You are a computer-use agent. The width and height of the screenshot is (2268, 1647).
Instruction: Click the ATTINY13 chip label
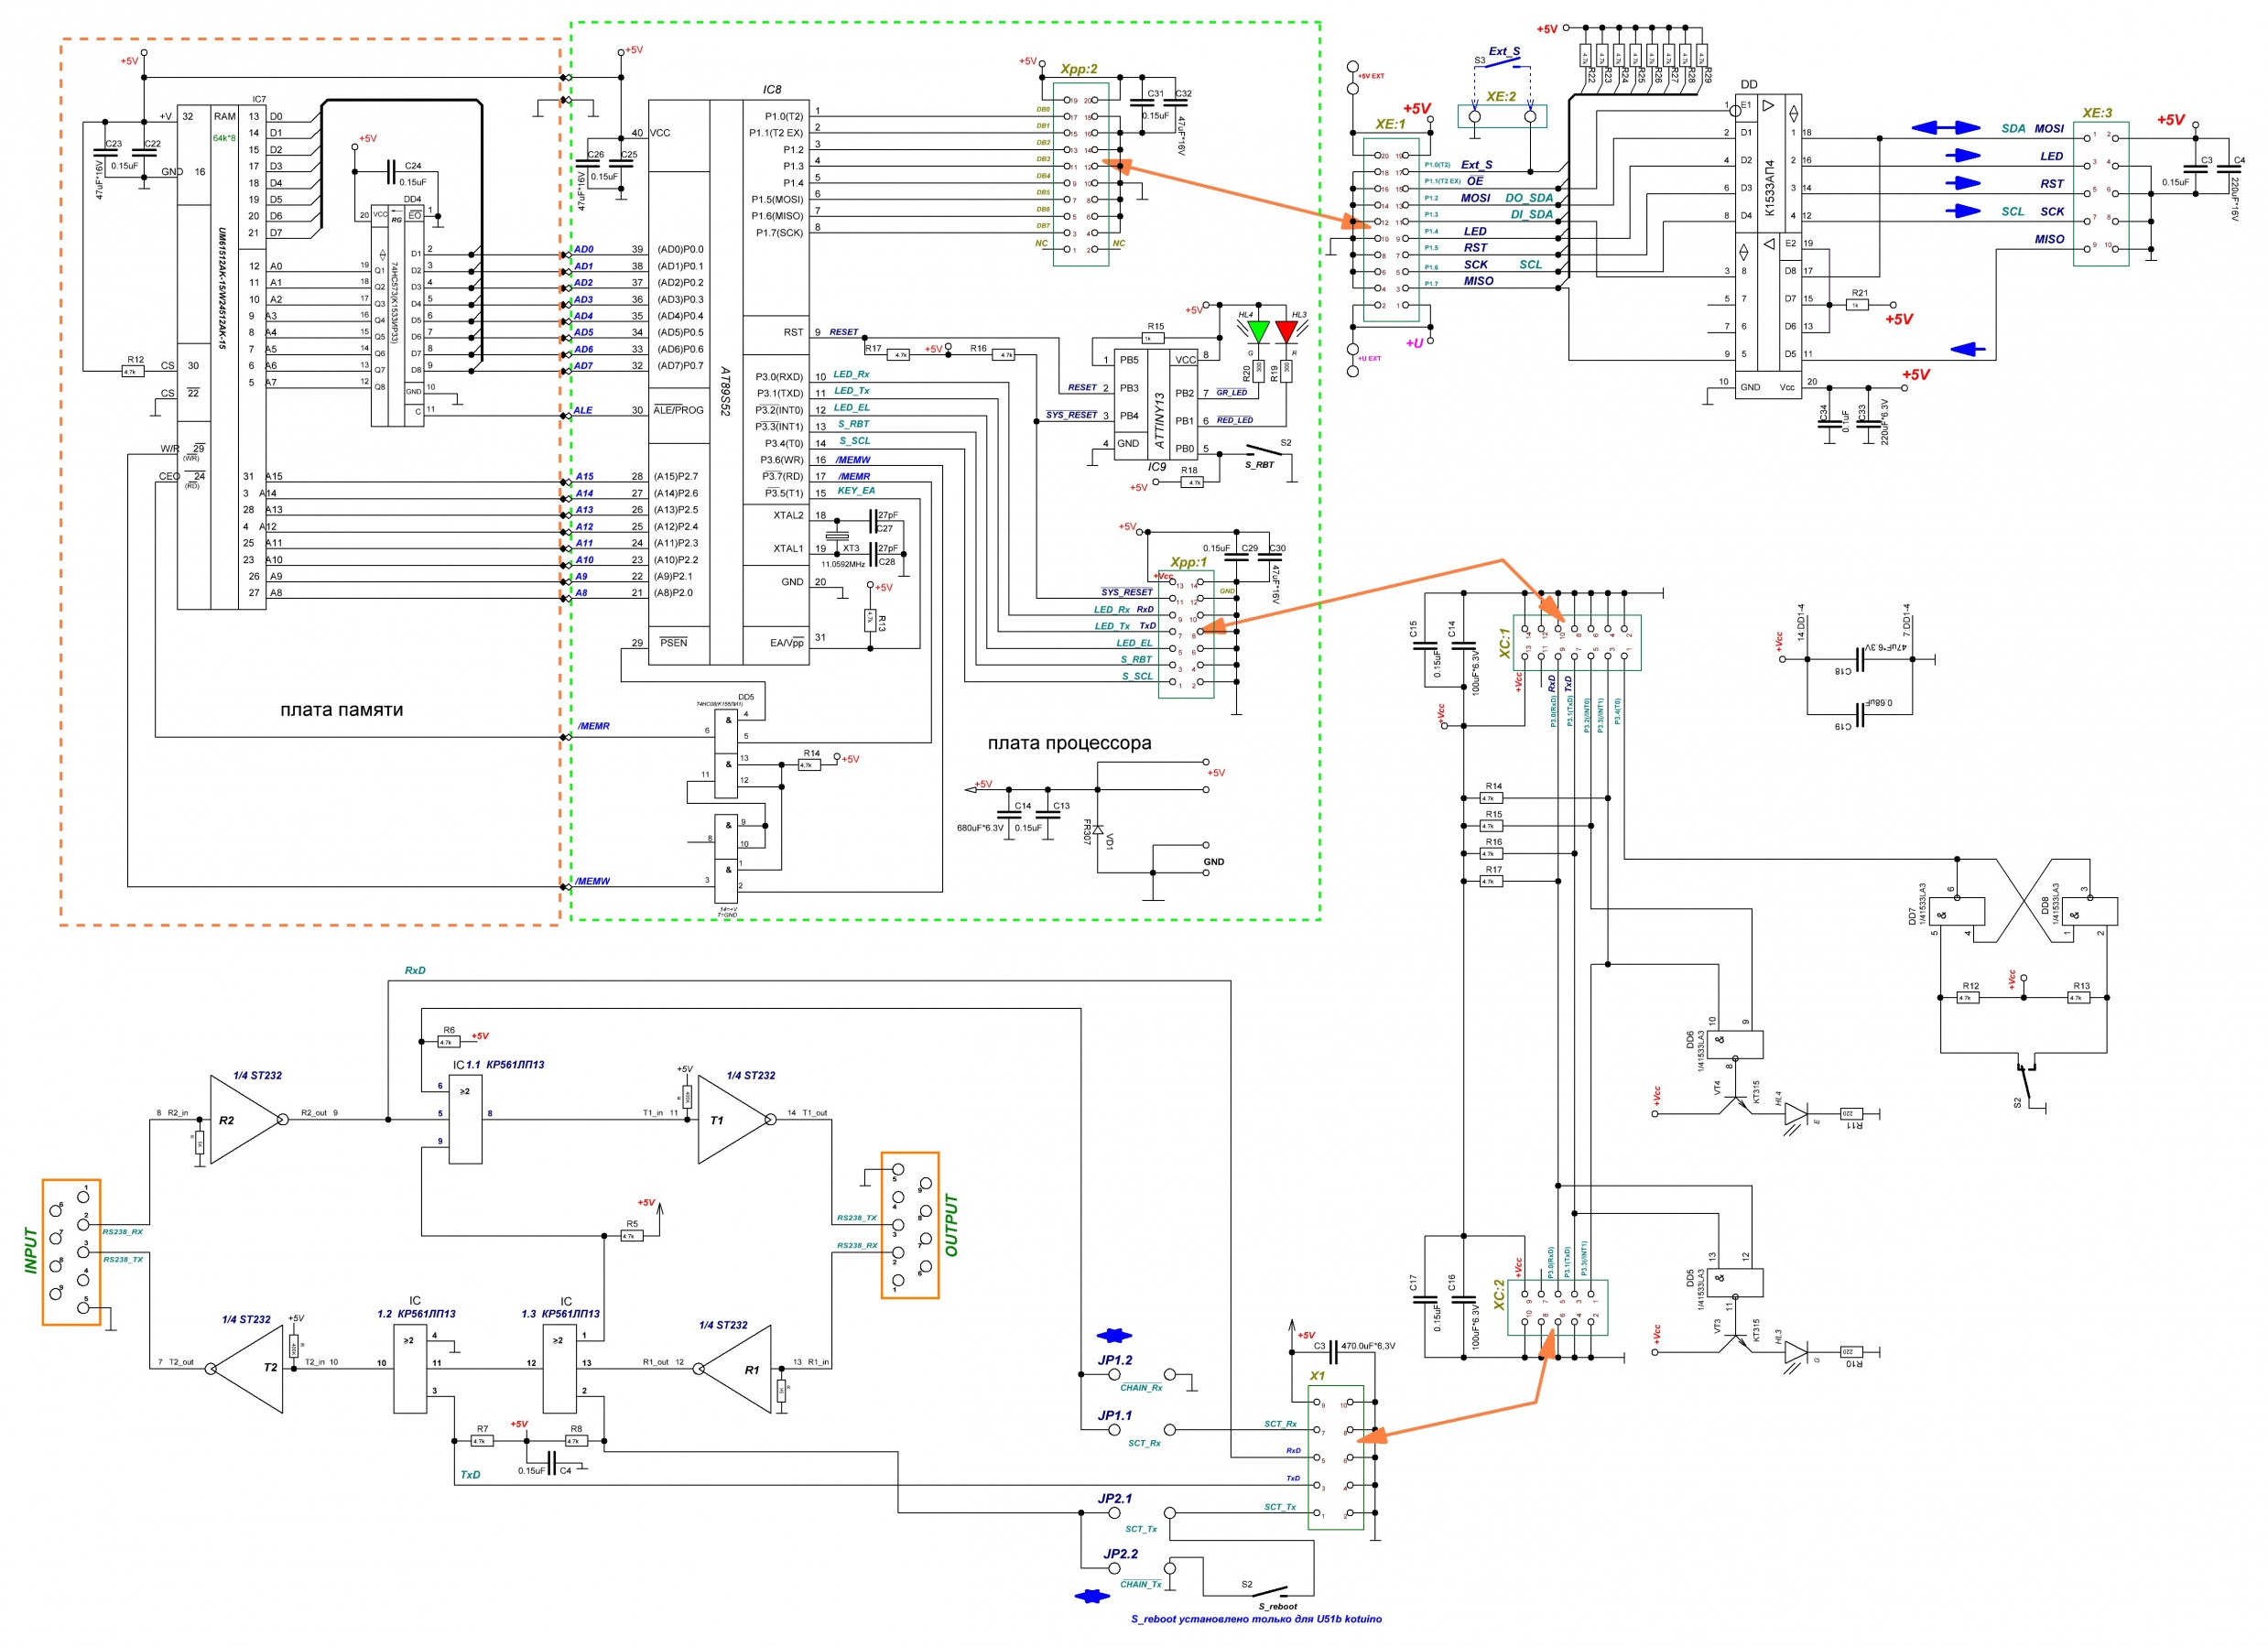pos(1159,420)
